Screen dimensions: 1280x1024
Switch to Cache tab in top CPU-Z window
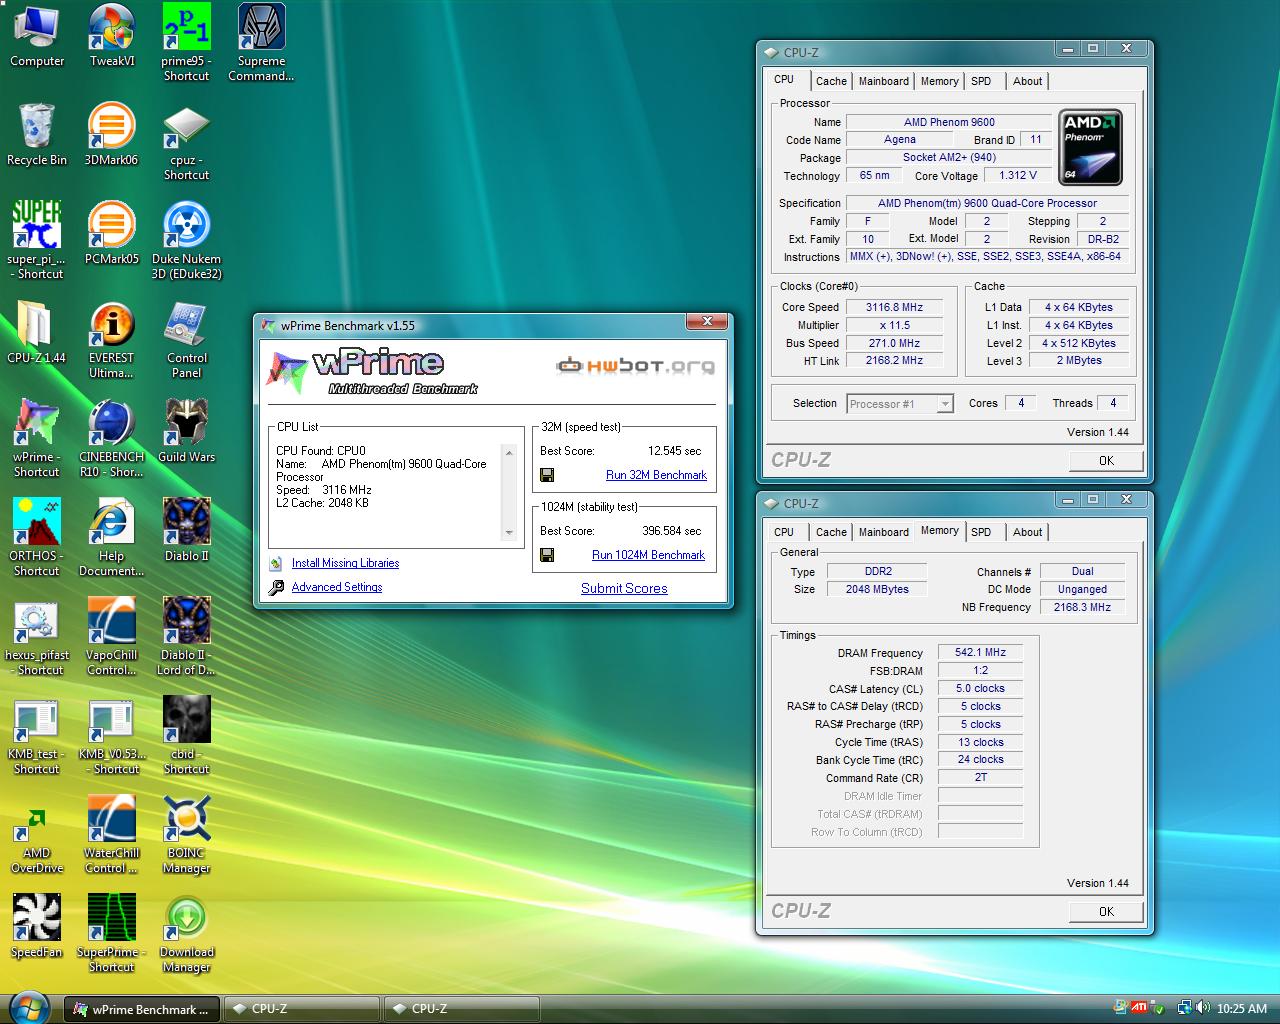831,81
